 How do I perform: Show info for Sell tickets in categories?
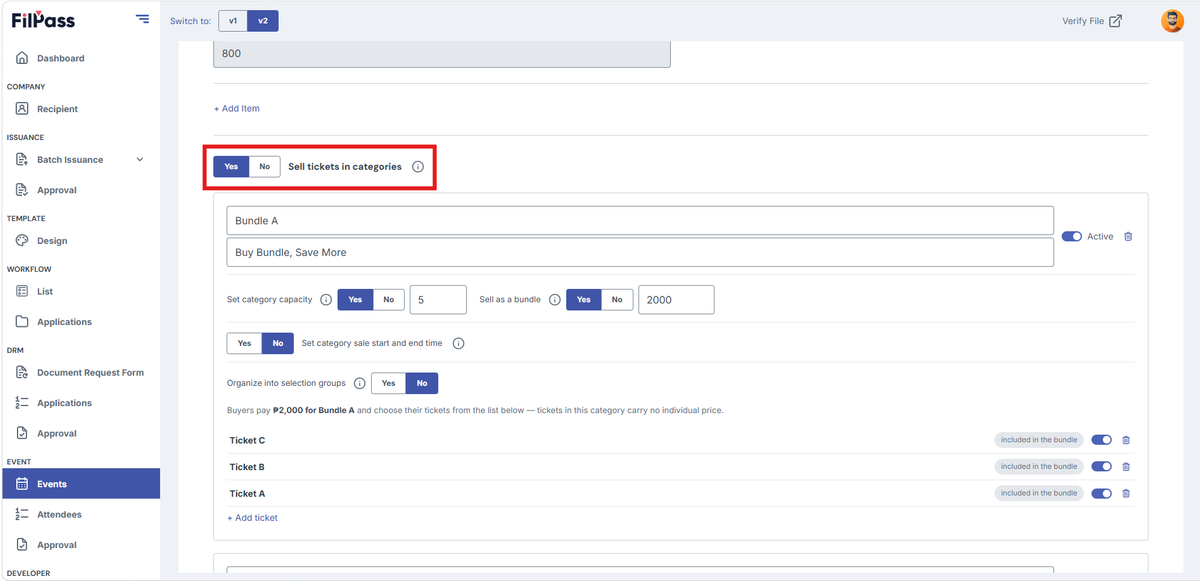click(418, 167)
